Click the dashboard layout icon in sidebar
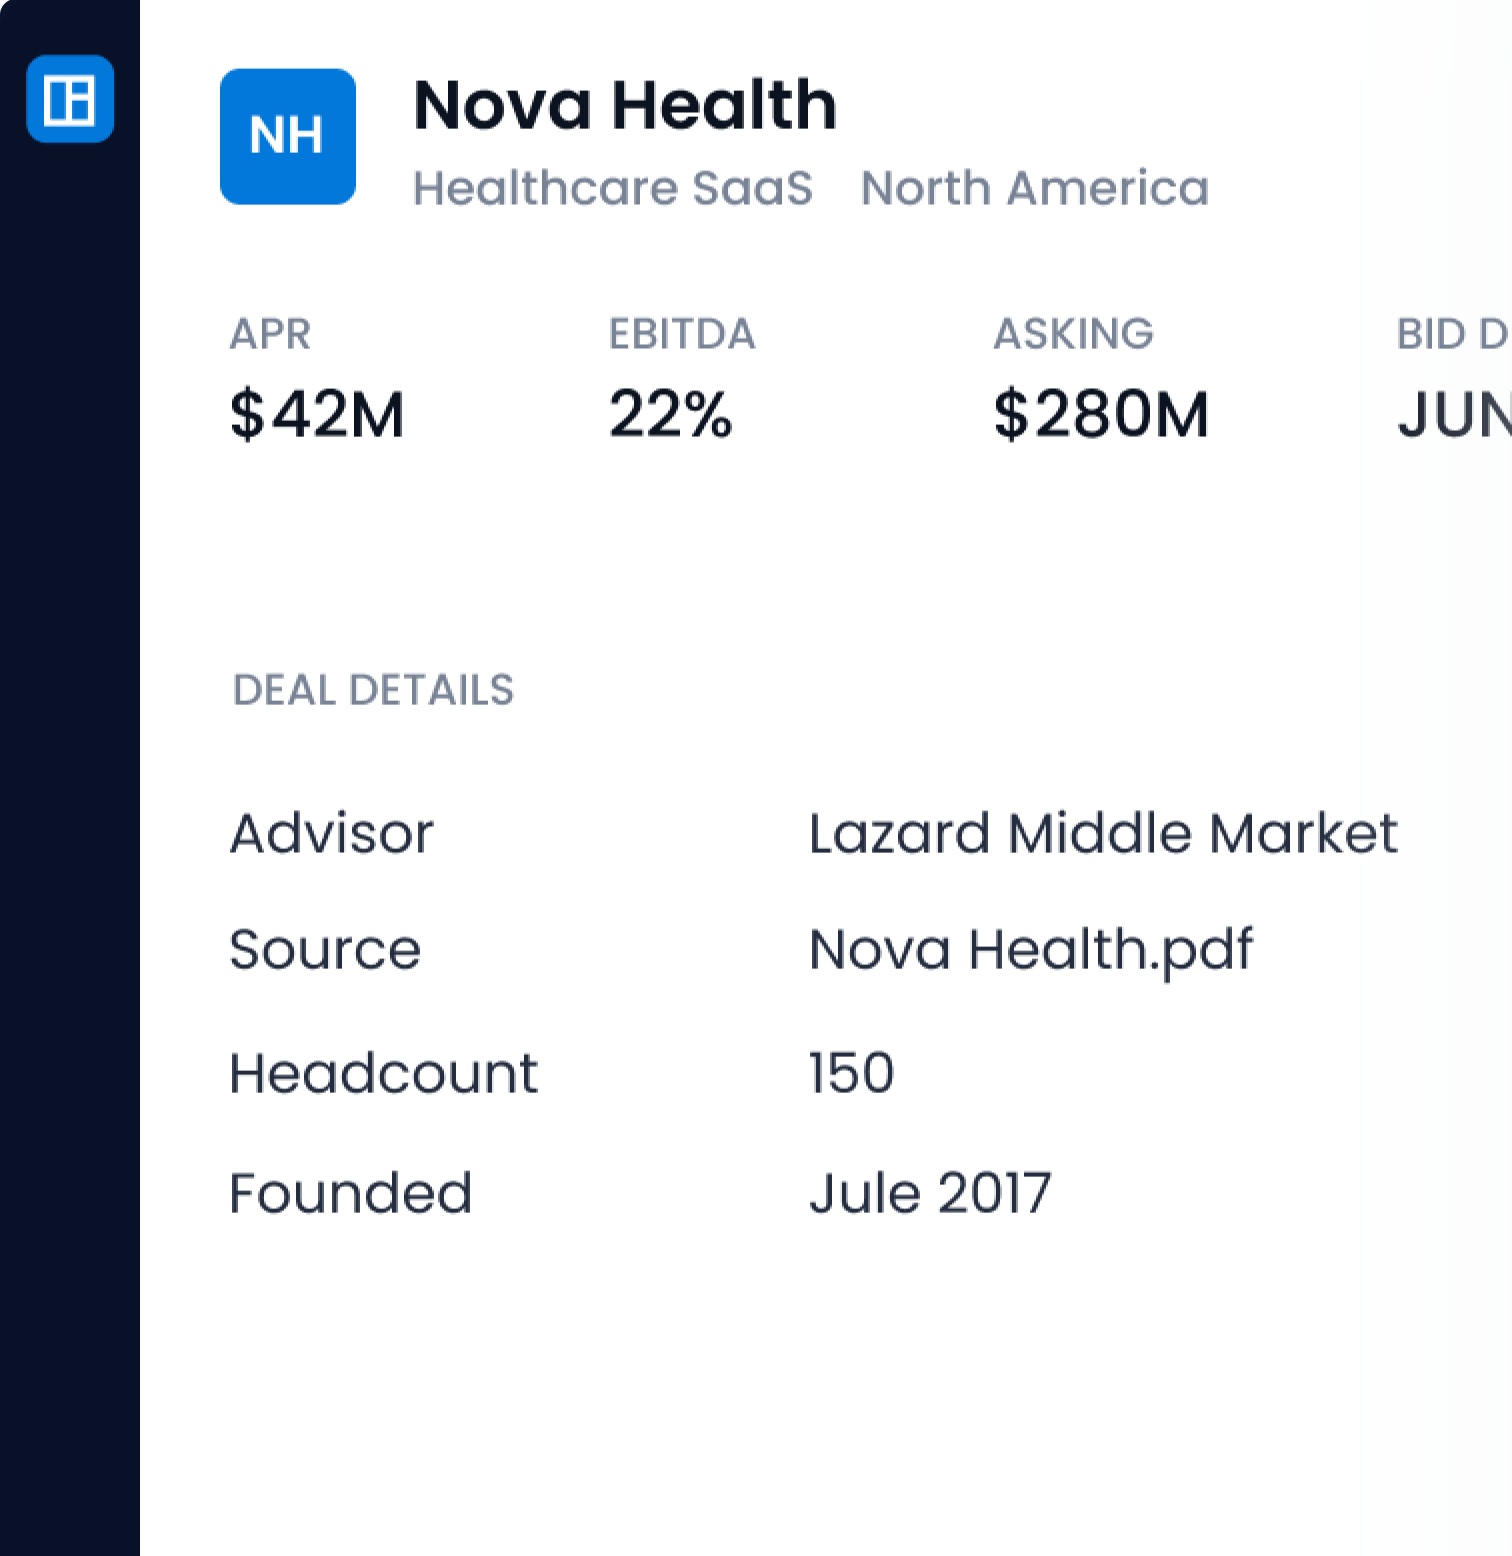This screenshot has height=1556, width=1512. point(70,99)
